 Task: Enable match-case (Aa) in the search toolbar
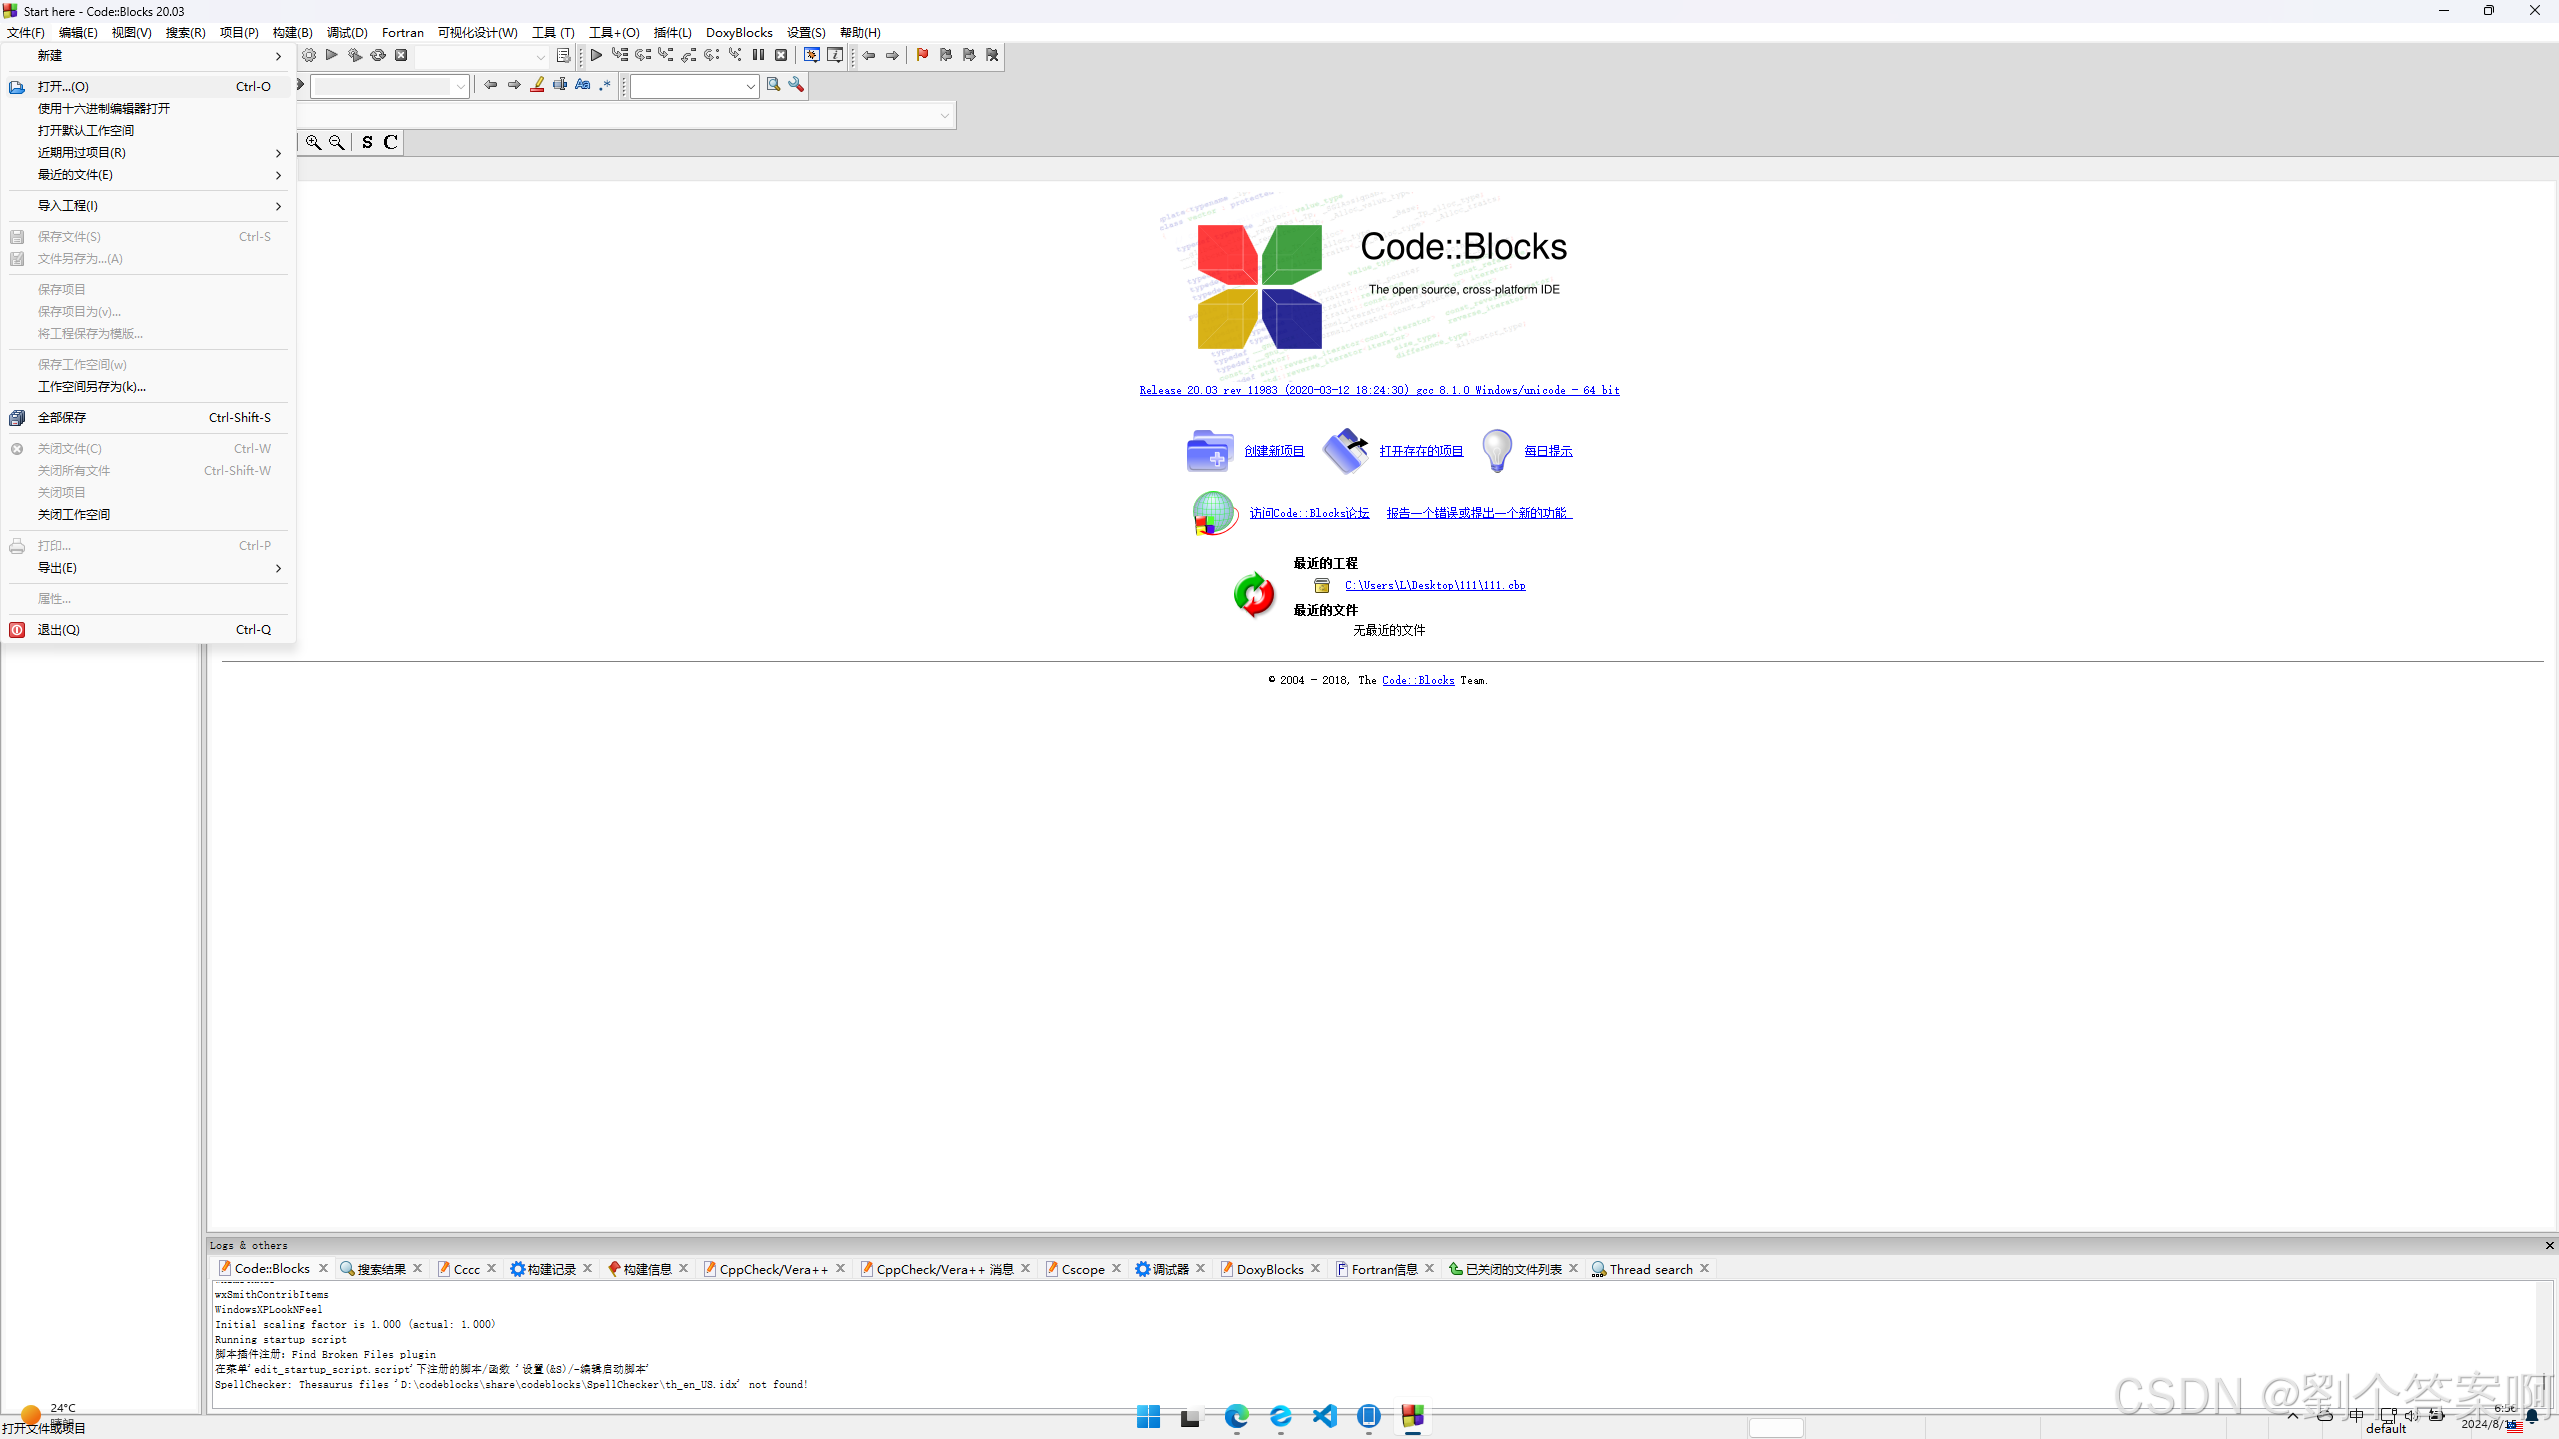pos(582,85)
